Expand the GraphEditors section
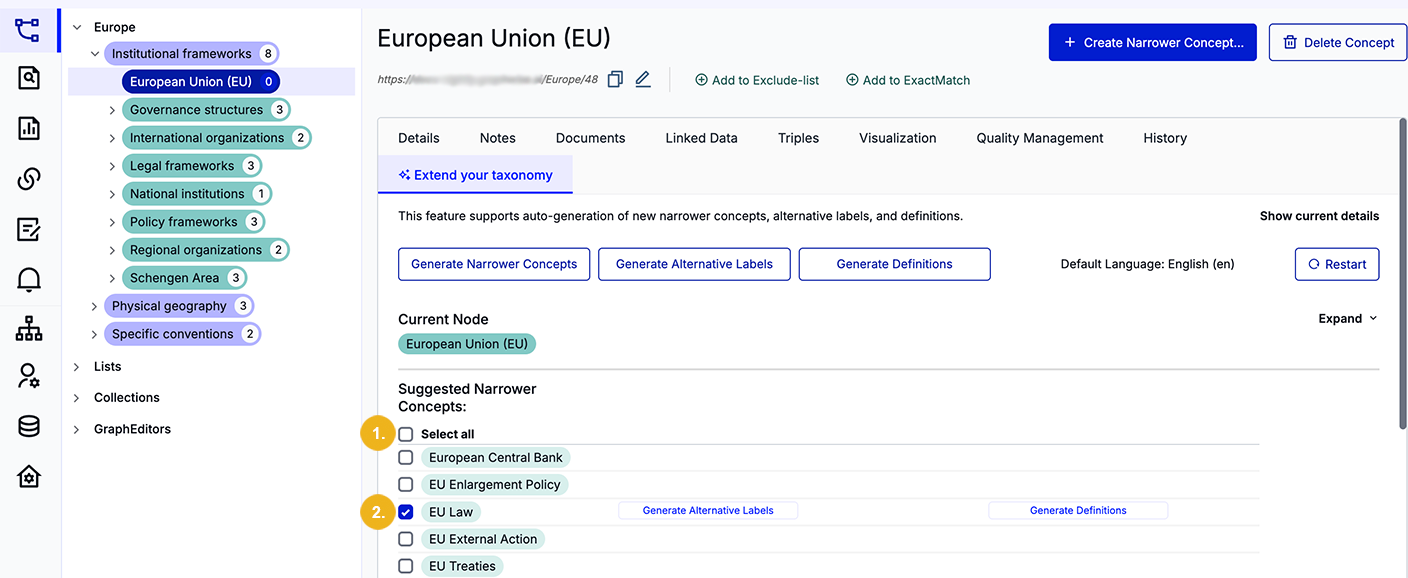Screen dimensions: 1408x578 point(77,429)
